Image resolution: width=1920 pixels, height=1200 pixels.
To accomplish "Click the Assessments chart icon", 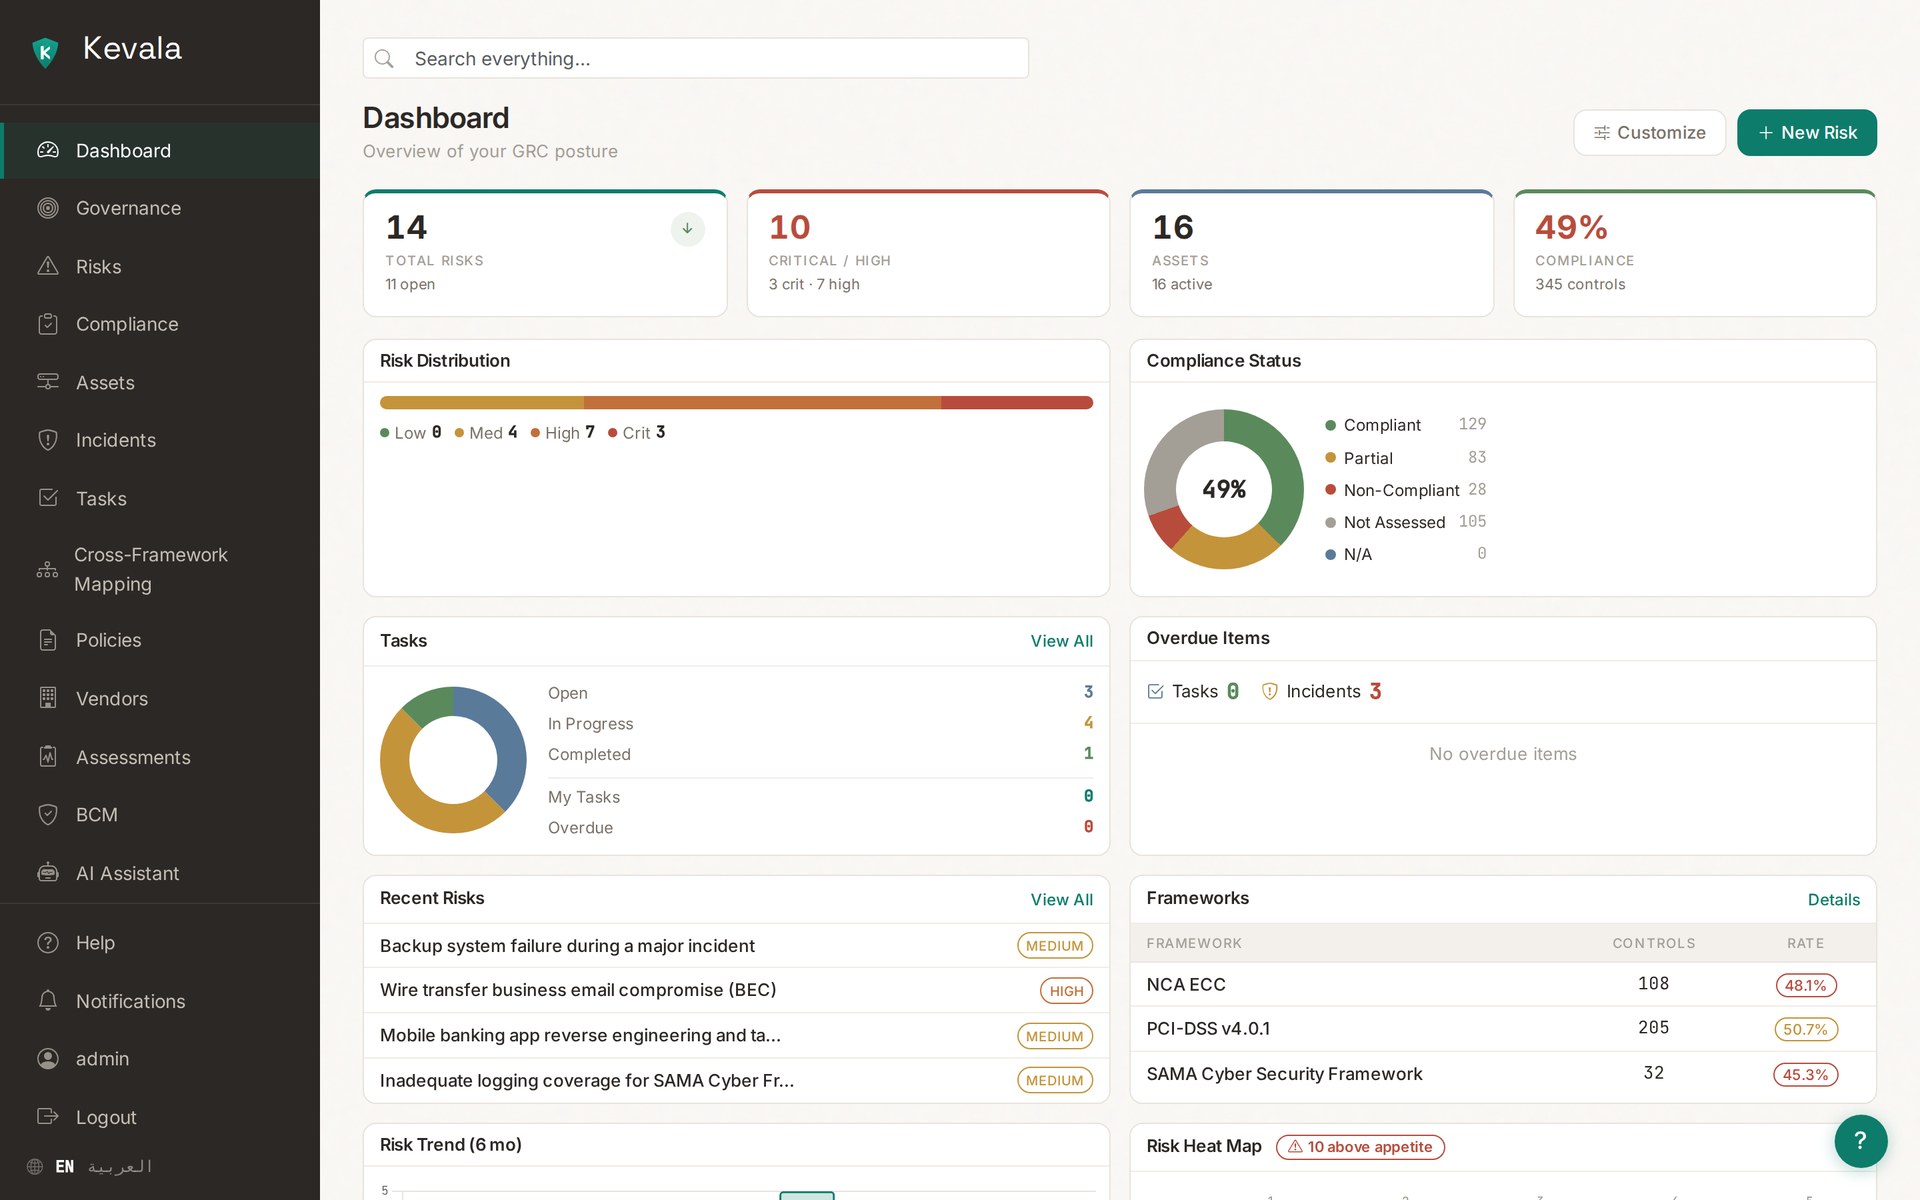I will pyautogui.click(x=48, y=757).
